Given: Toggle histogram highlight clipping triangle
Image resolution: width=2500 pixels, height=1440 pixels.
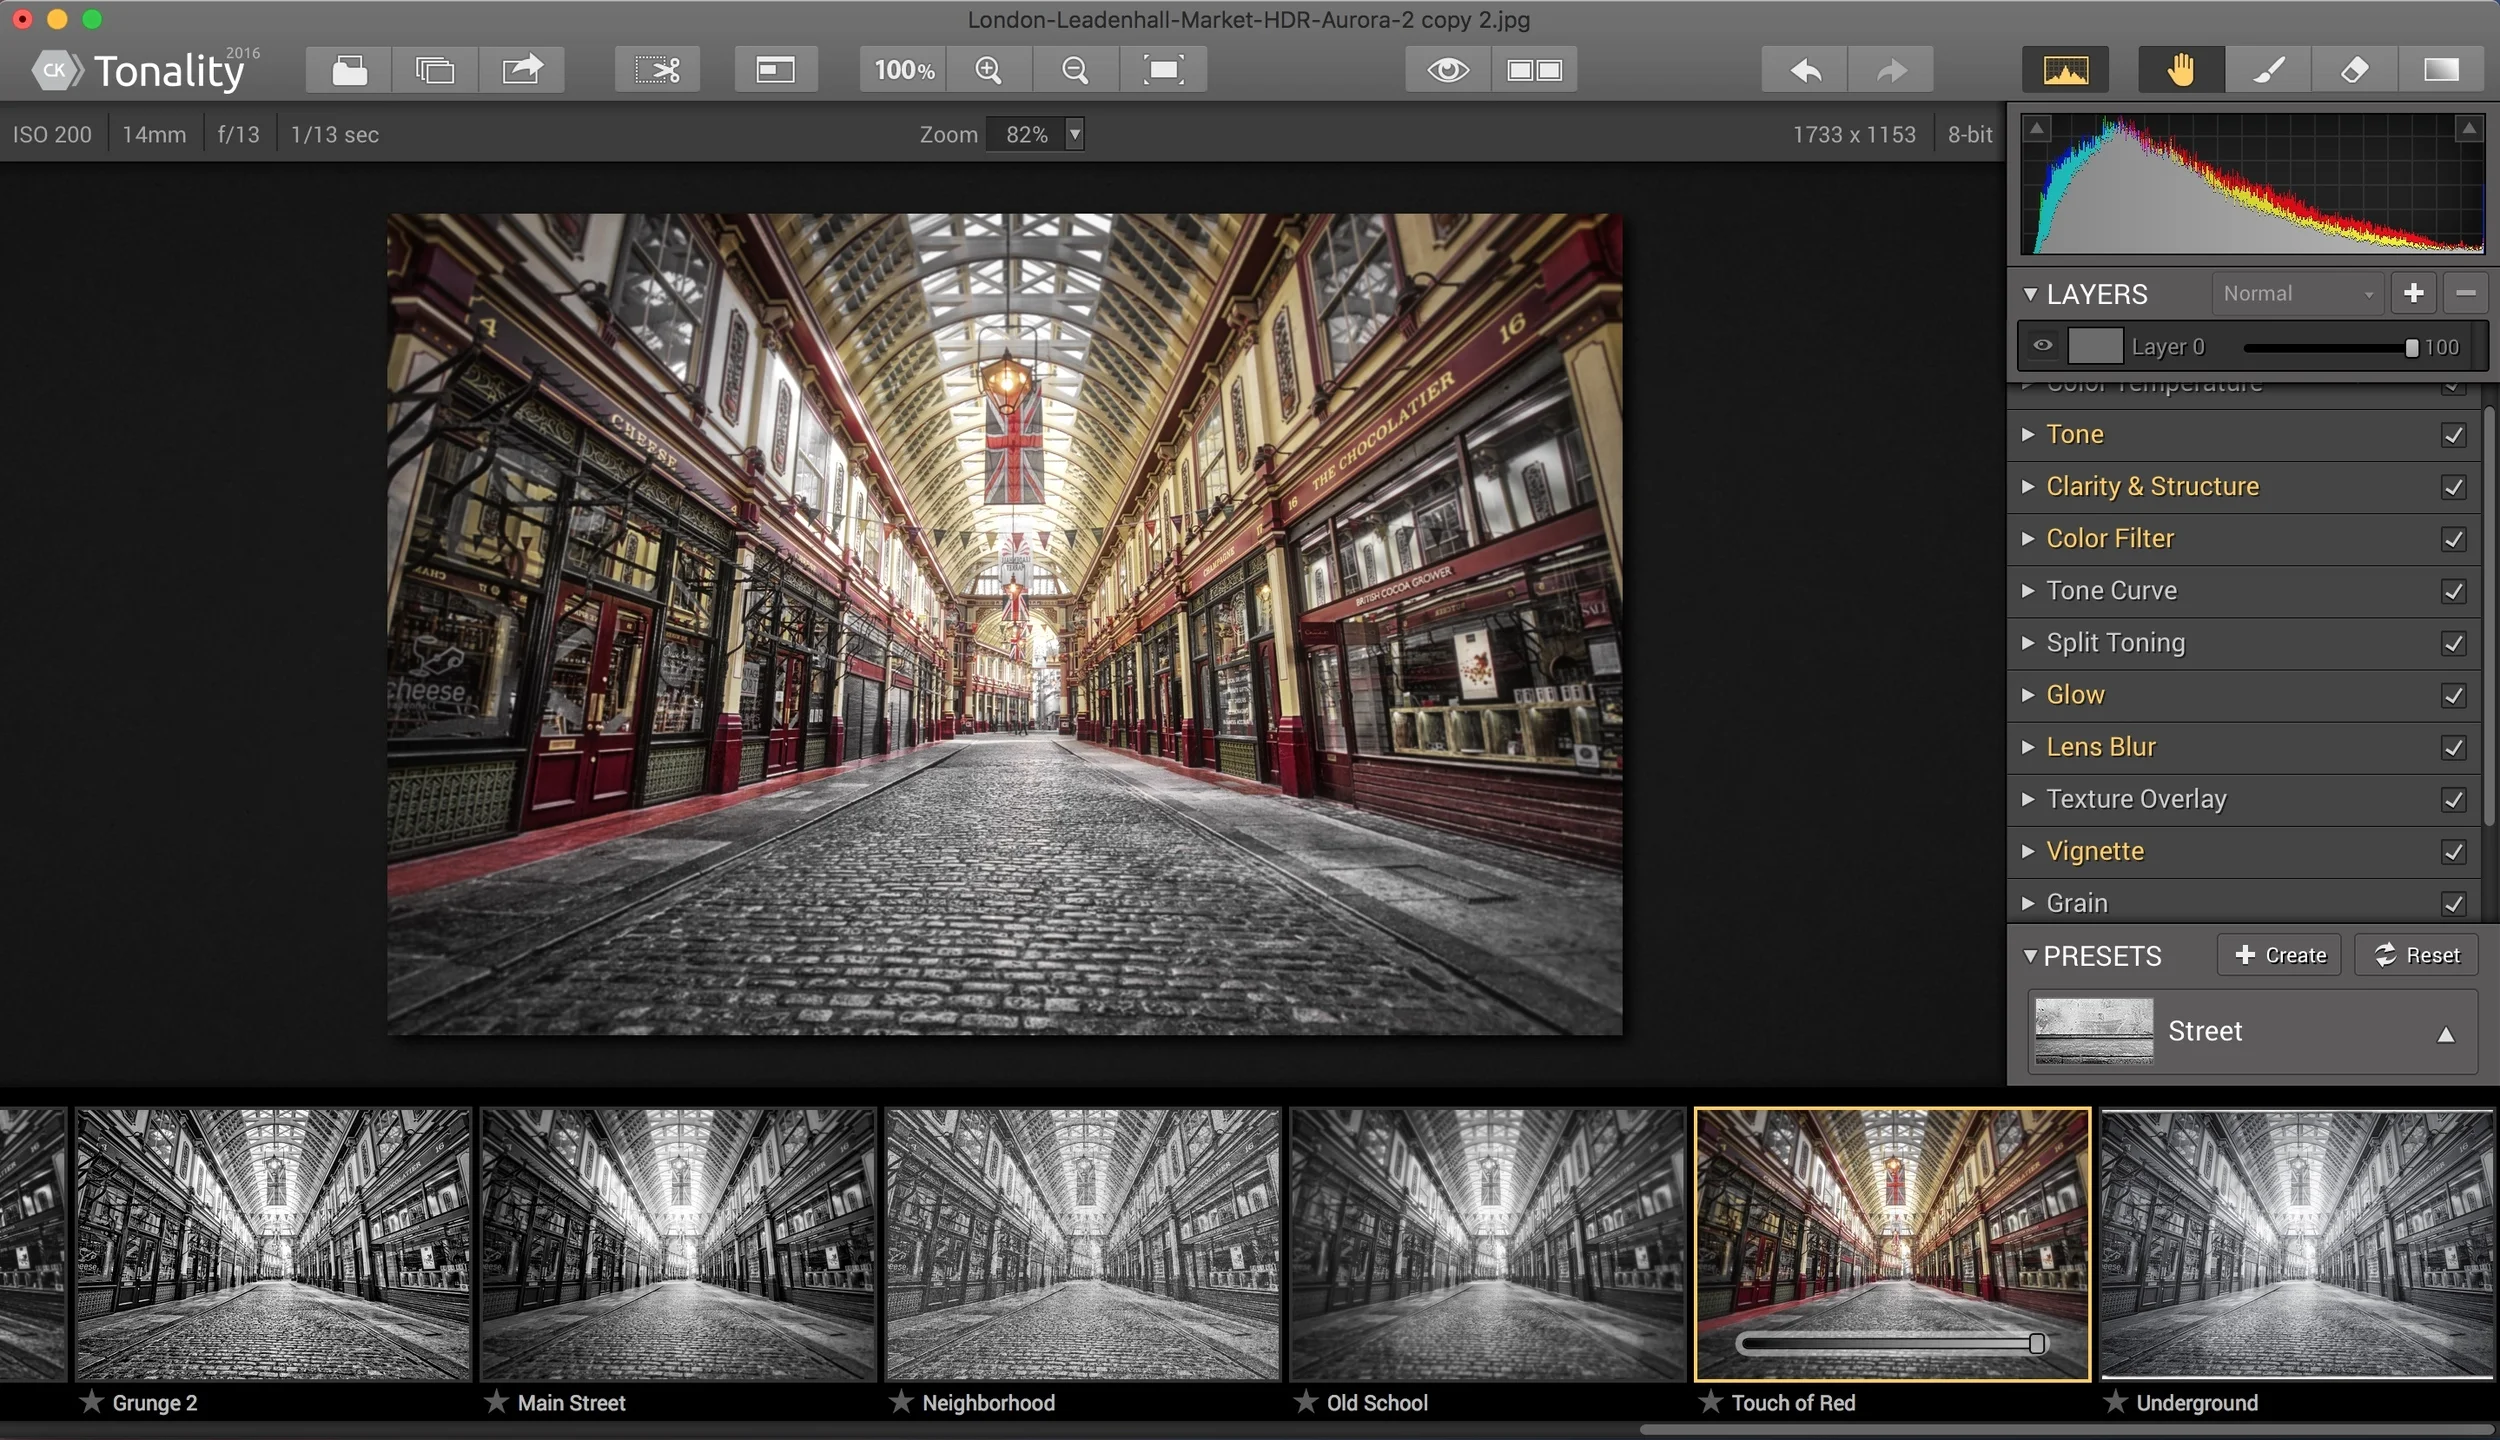Looking at the screenshot, I should point(2469,128).
